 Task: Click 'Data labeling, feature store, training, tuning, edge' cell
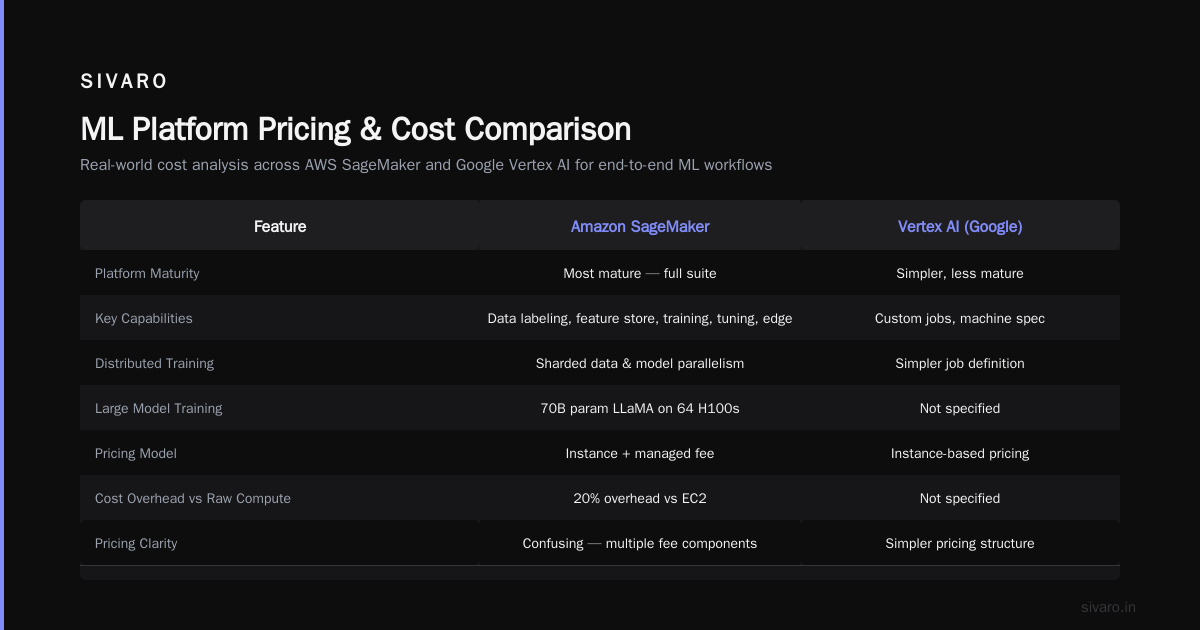(640, 318)
